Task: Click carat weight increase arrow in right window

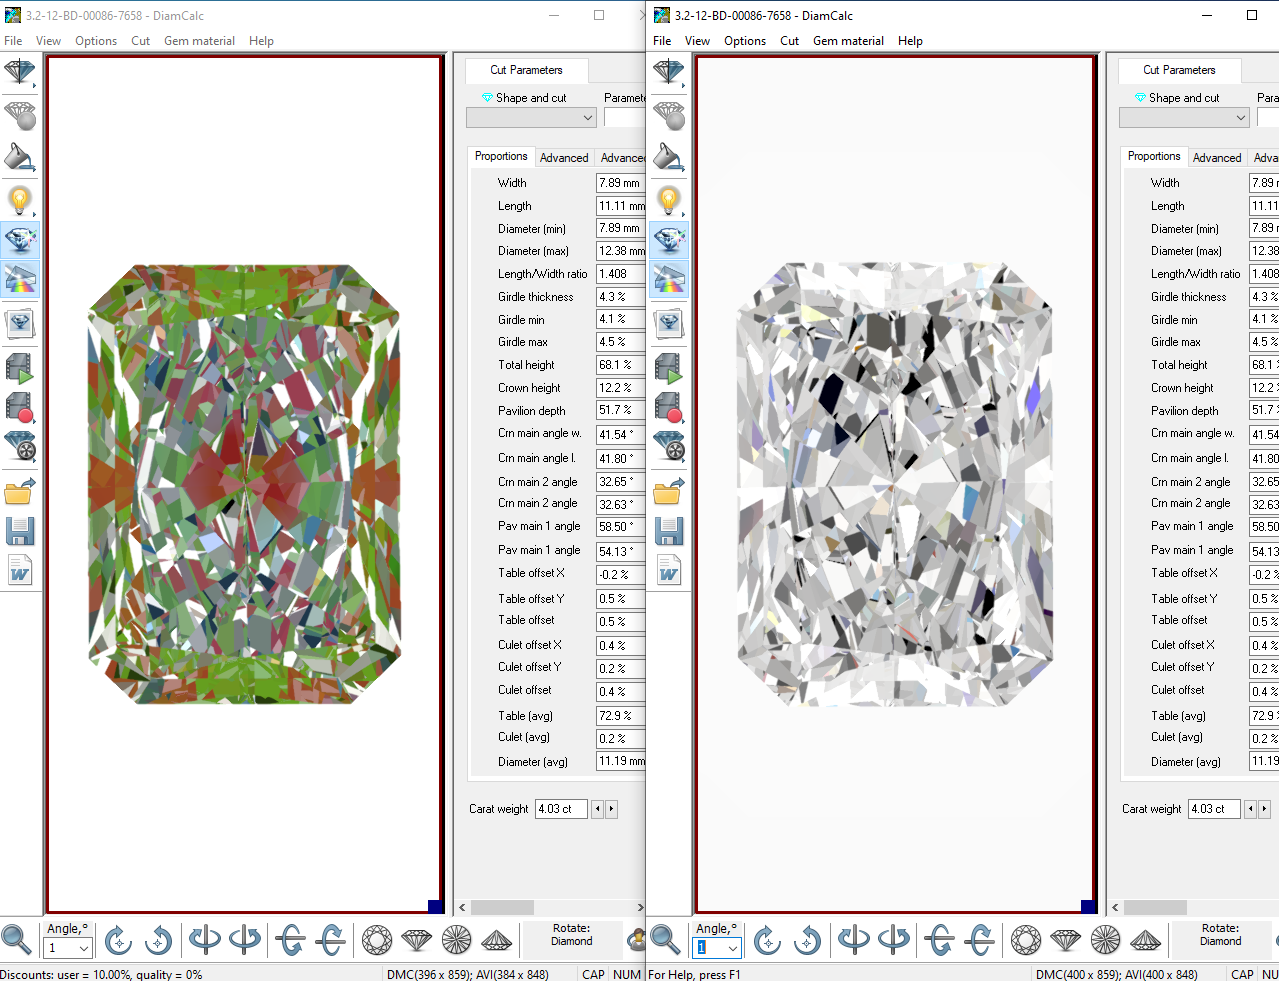Action: click(x=1264, y=809)
